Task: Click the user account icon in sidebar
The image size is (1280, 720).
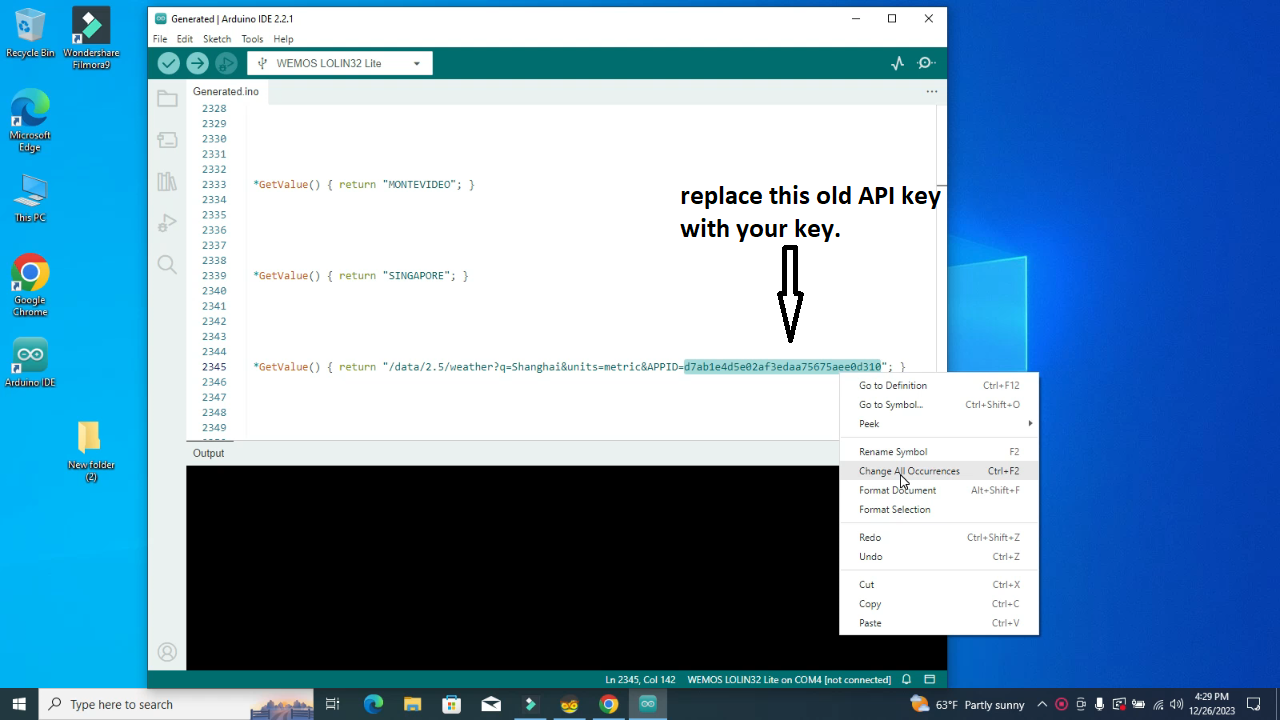Action: click(167, 652)
